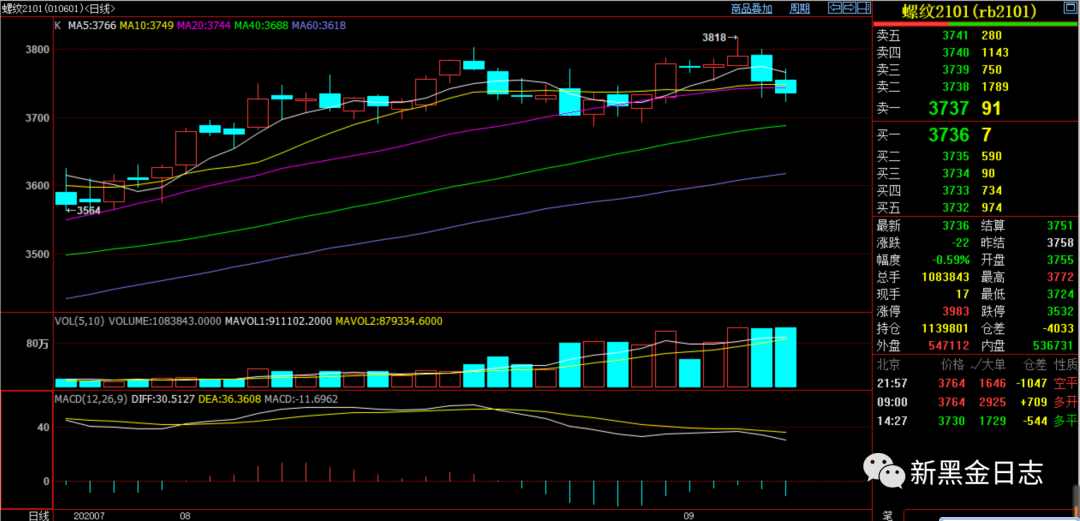
Task: Click the MACD(12,26,9) indicator label
Action: (x=89, y=398)
